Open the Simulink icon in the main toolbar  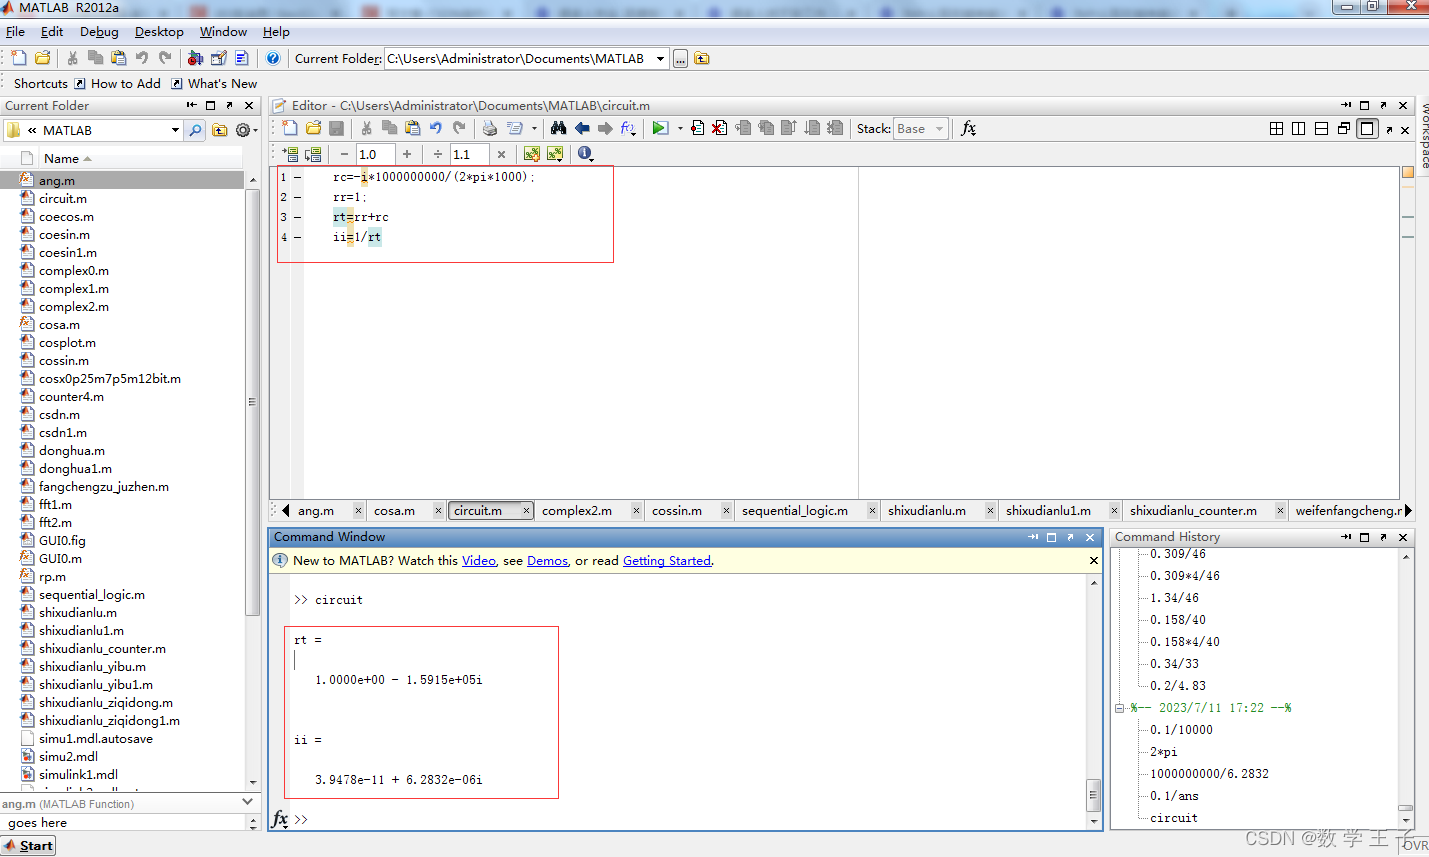point(195,58)
